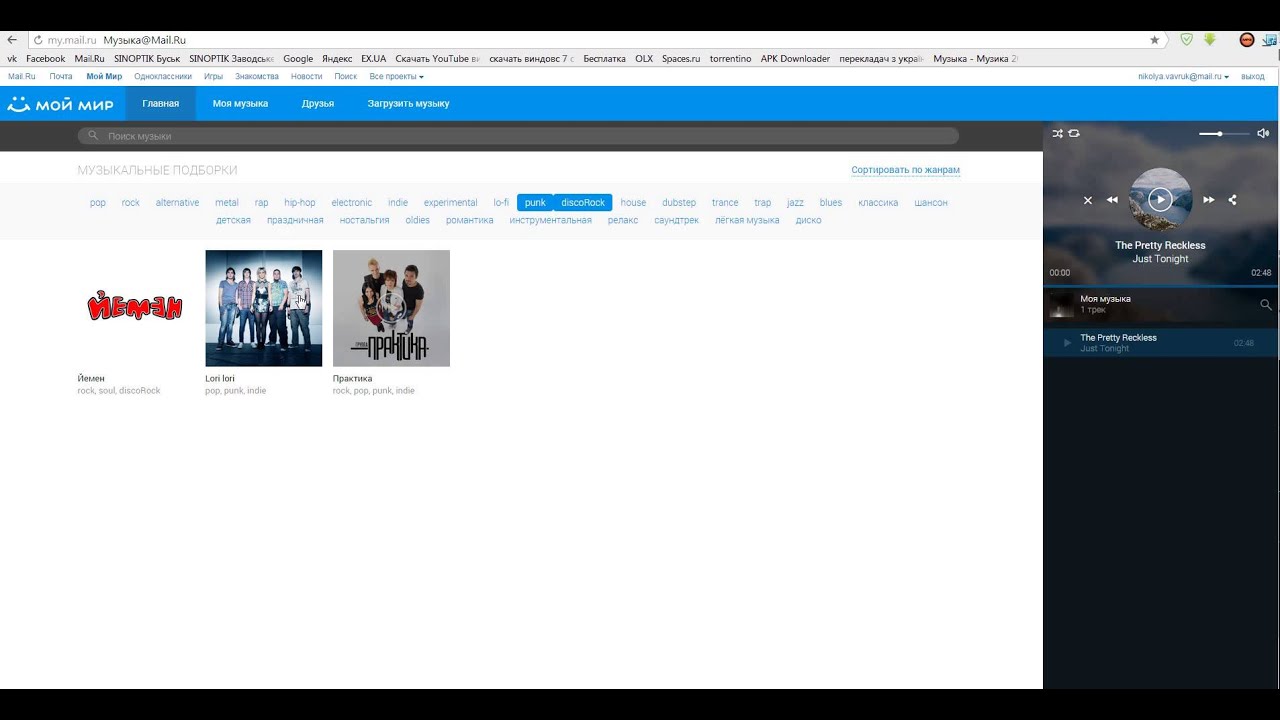Viewport: 1280px width, 720px height.
Task: Close the player with the X icon
Action: (1088, 200)
